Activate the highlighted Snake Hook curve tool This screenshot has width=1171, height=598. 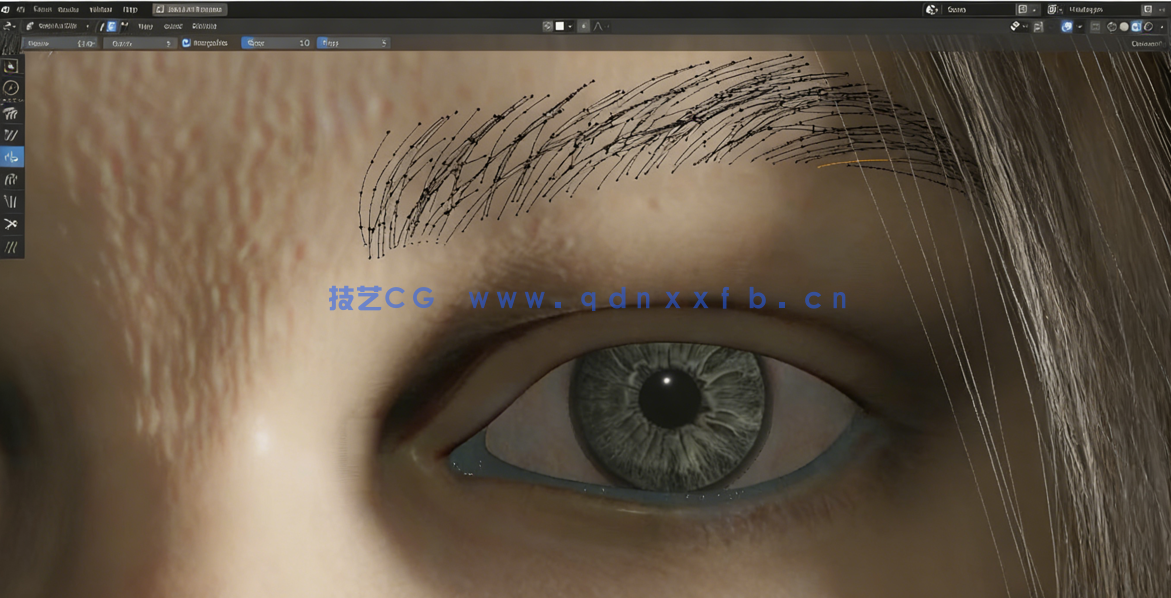point(12,156)
